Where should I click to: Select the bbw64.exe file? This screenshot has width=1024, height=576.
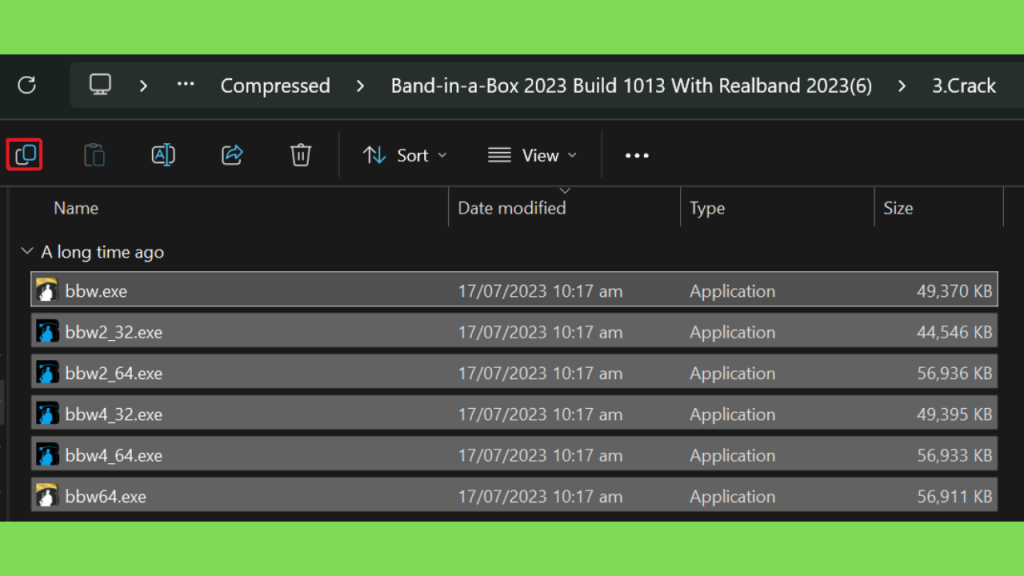pyautogui.click(x=514, y=496)
